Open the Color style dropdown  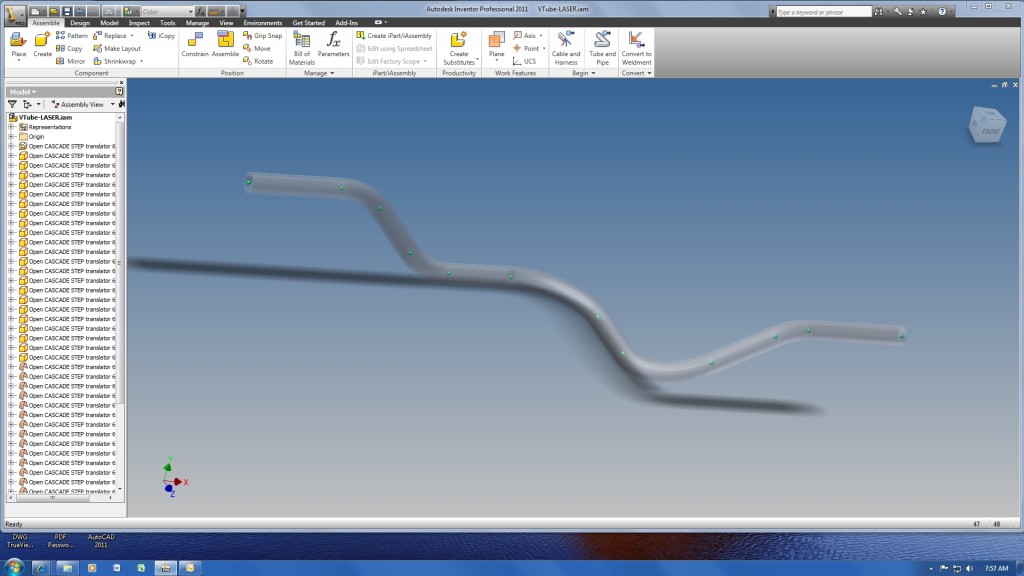tap(166, 11)
